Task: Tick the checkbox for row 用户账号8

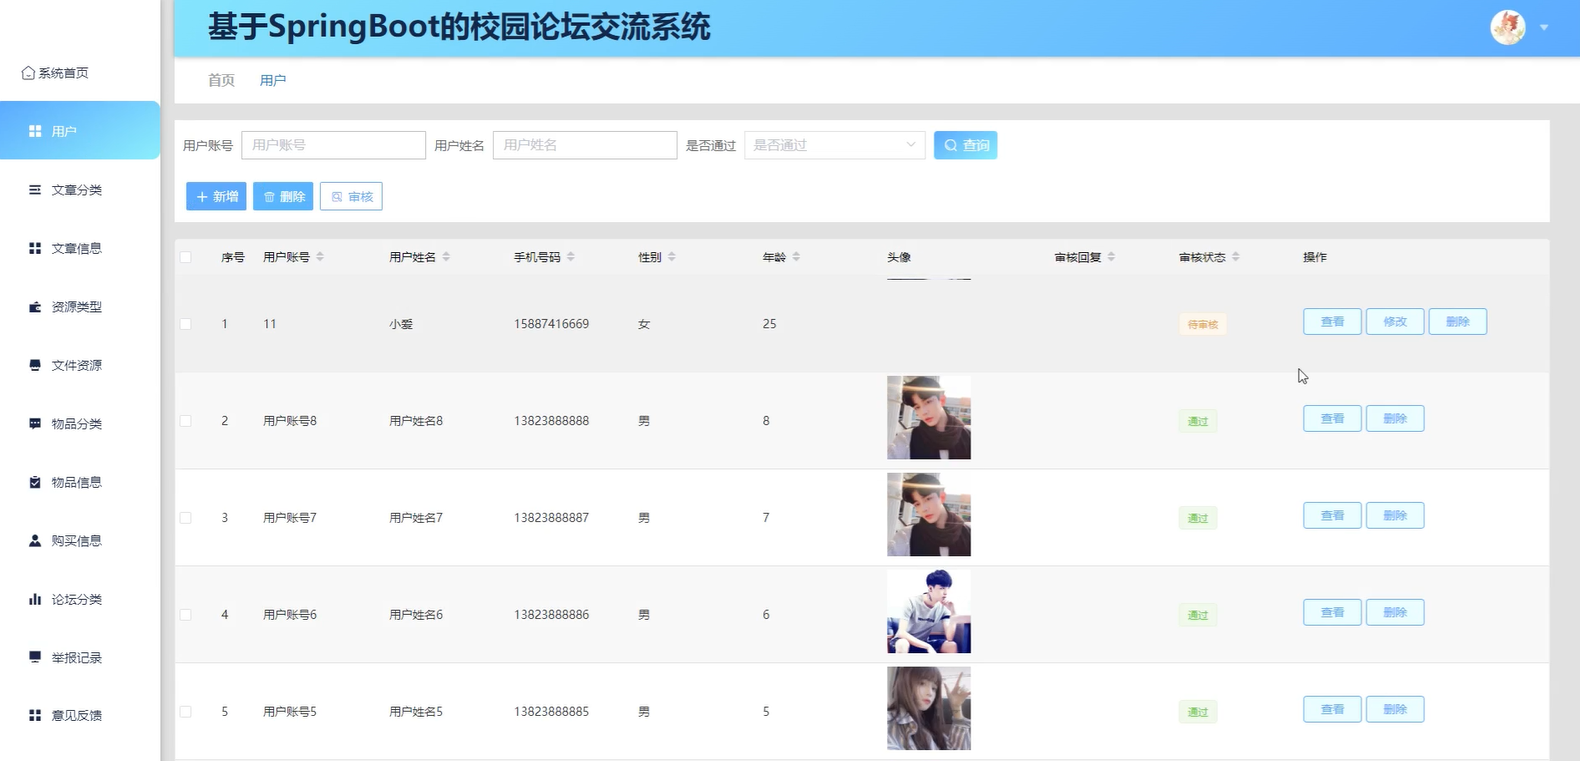Action: click(186, 421)
